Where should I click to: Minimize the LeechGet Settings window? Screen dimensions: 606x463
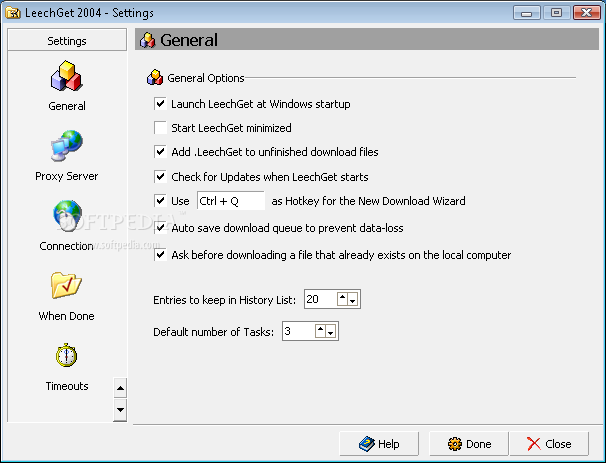click(526, 13)
